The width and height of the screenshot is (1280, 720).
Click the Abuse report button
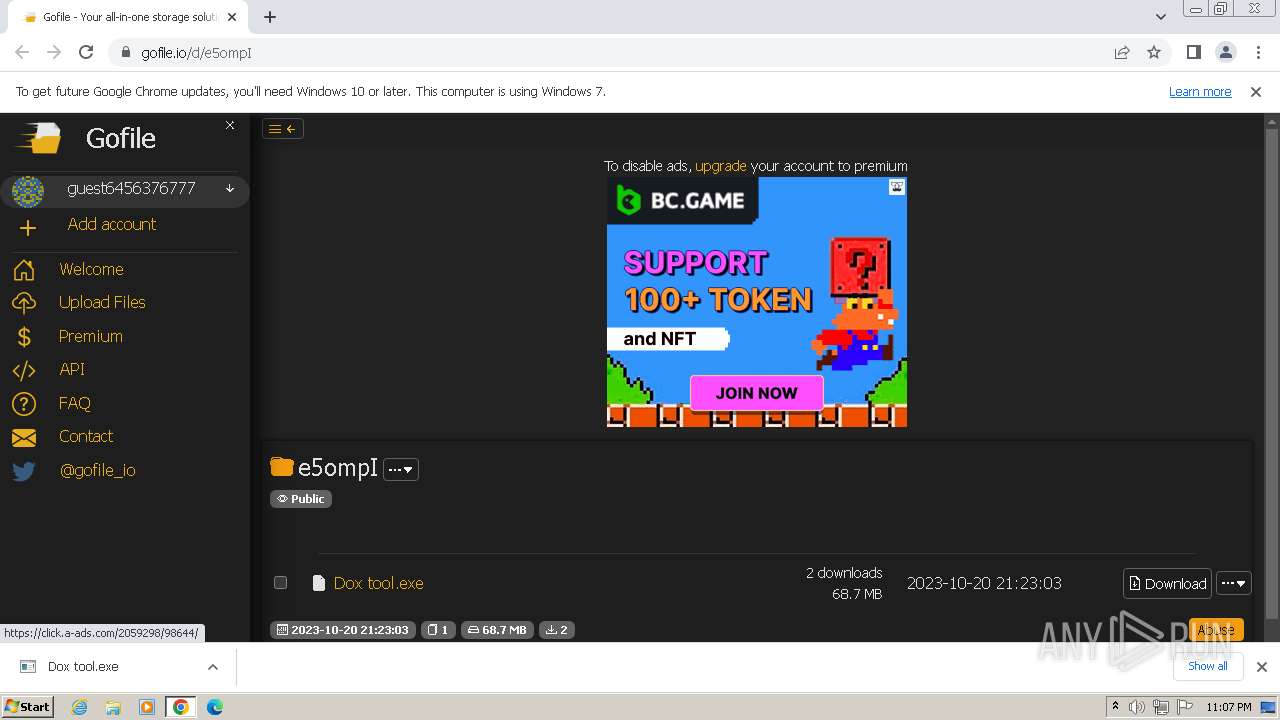click(x=1216, y=630)
